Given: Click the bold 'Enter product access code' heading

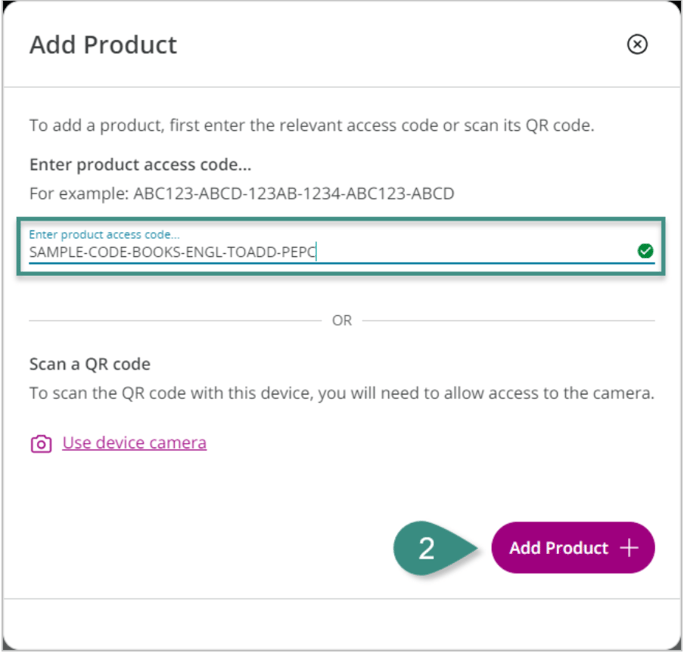Looking at the screenshot, I should pos(140,164).
